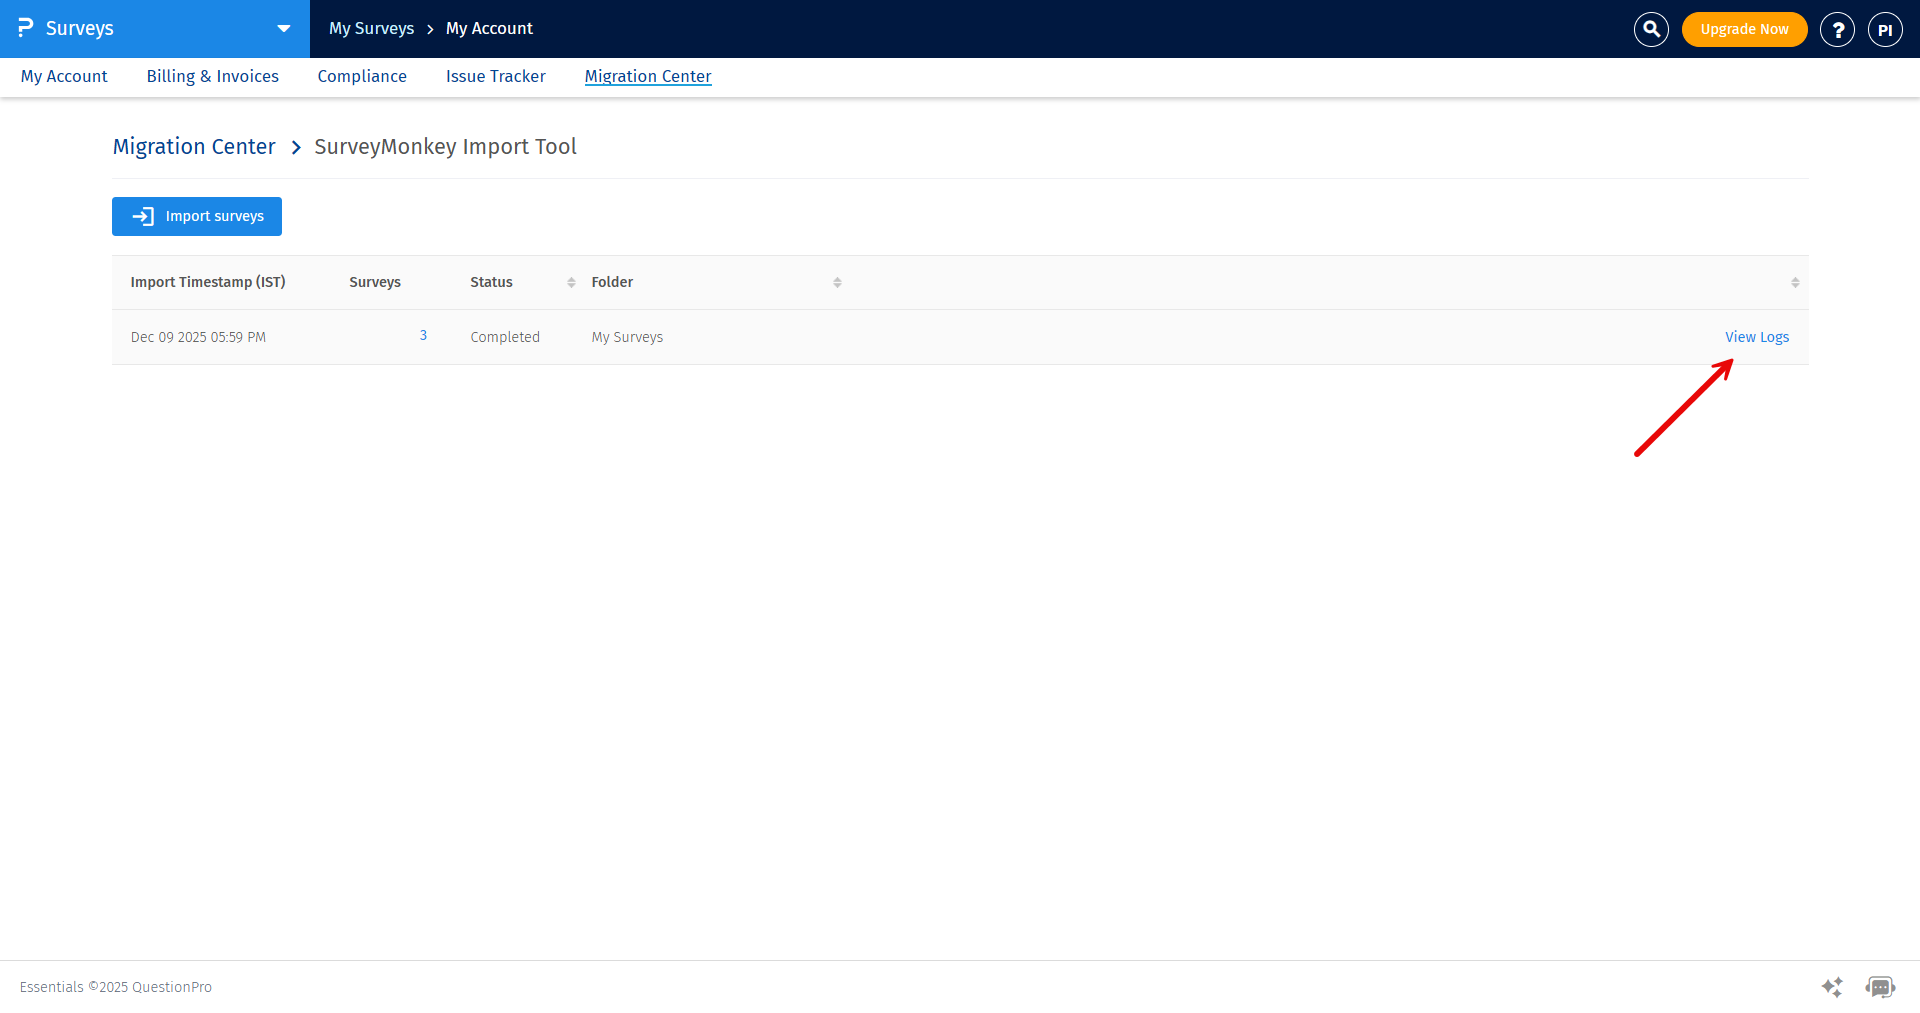Open the search using the magnifier icon
The image size is (1920, 1013).
point(1650,29)
